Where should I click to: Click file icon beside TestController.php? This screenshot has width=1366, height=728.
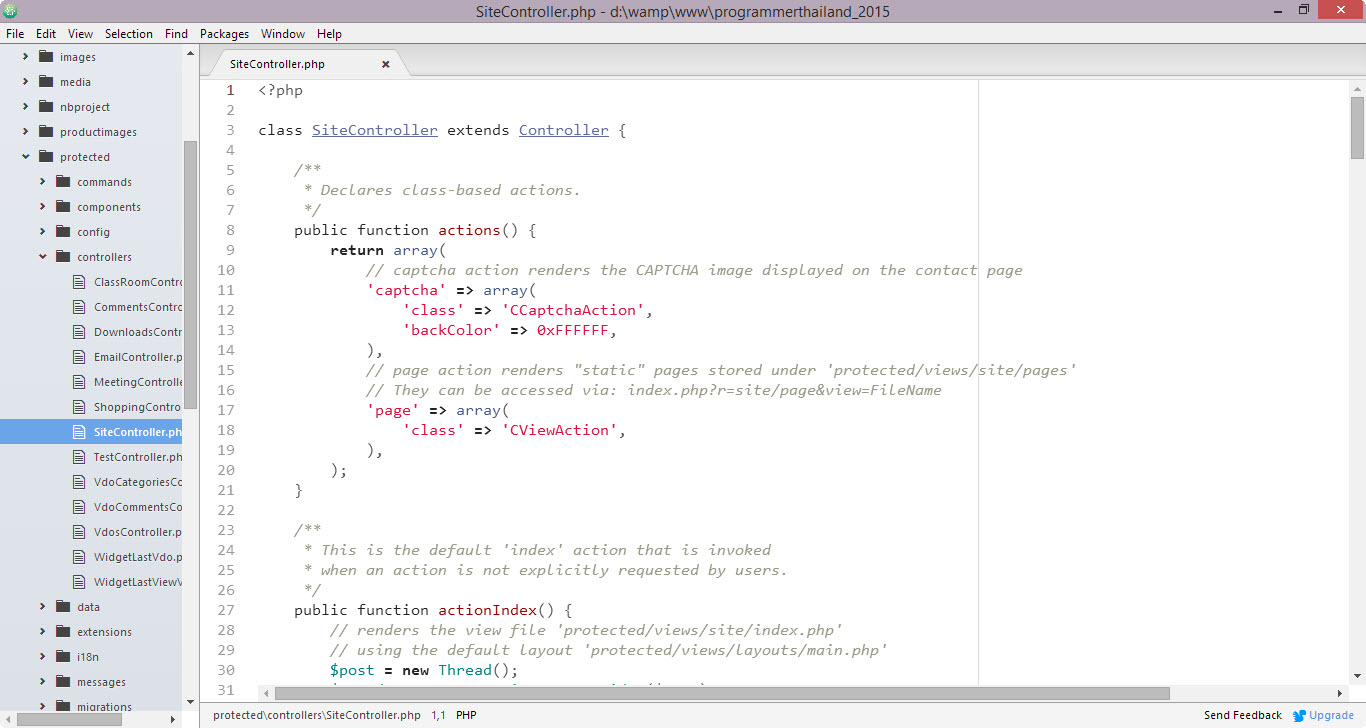[80, 457]
